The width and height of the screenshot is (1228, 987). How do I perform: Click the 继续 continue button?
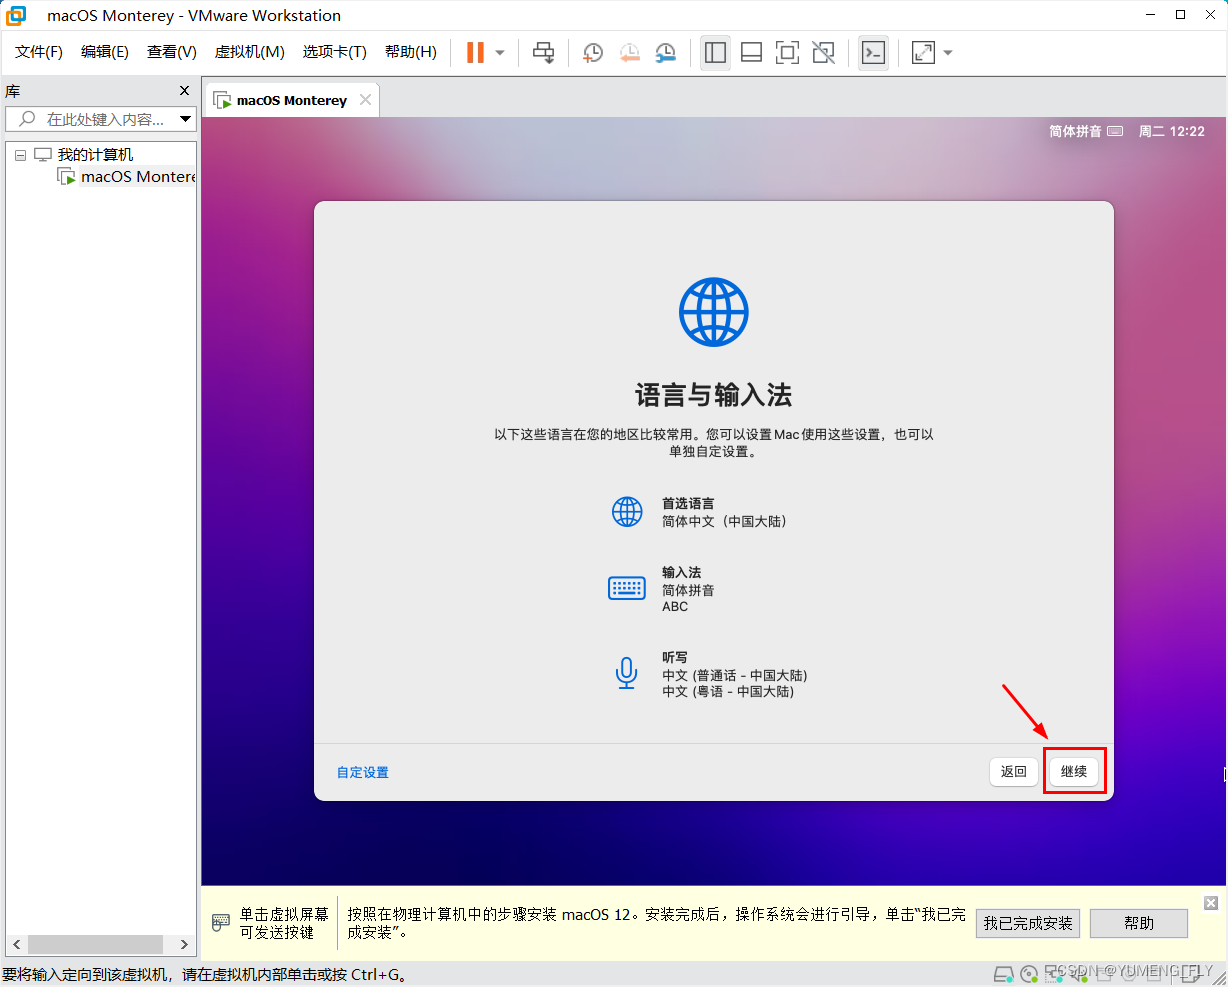(x=1074, y=771)
